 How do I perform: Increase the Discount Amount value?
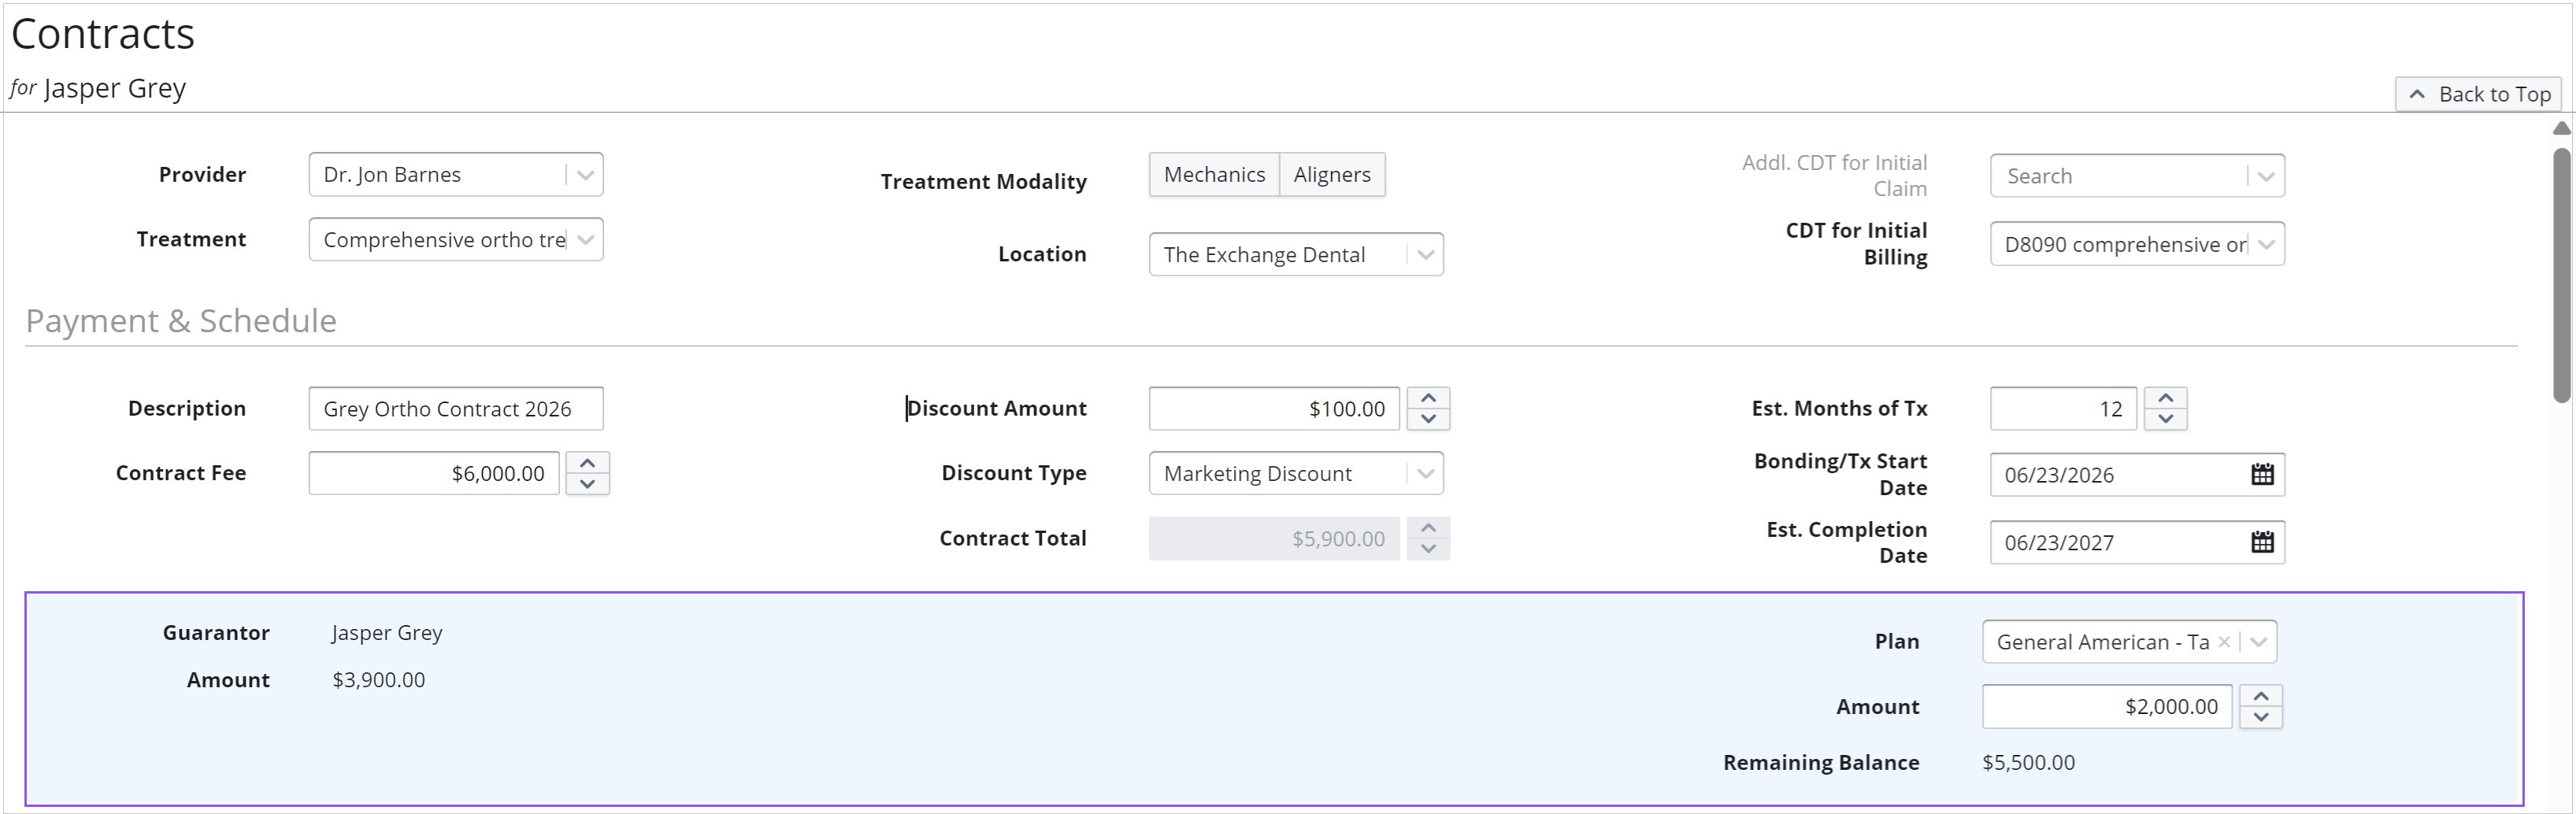(1428, 398)
